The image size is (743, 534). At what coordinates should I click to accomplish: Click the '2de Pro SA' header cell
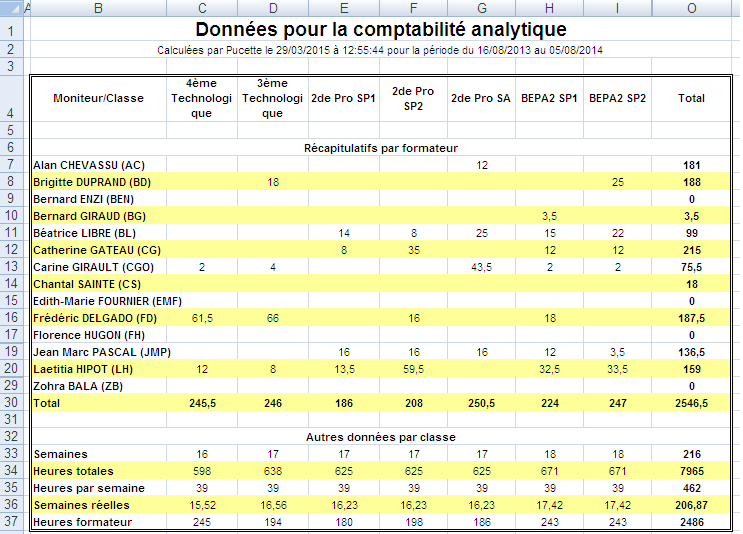coord(481,98)
